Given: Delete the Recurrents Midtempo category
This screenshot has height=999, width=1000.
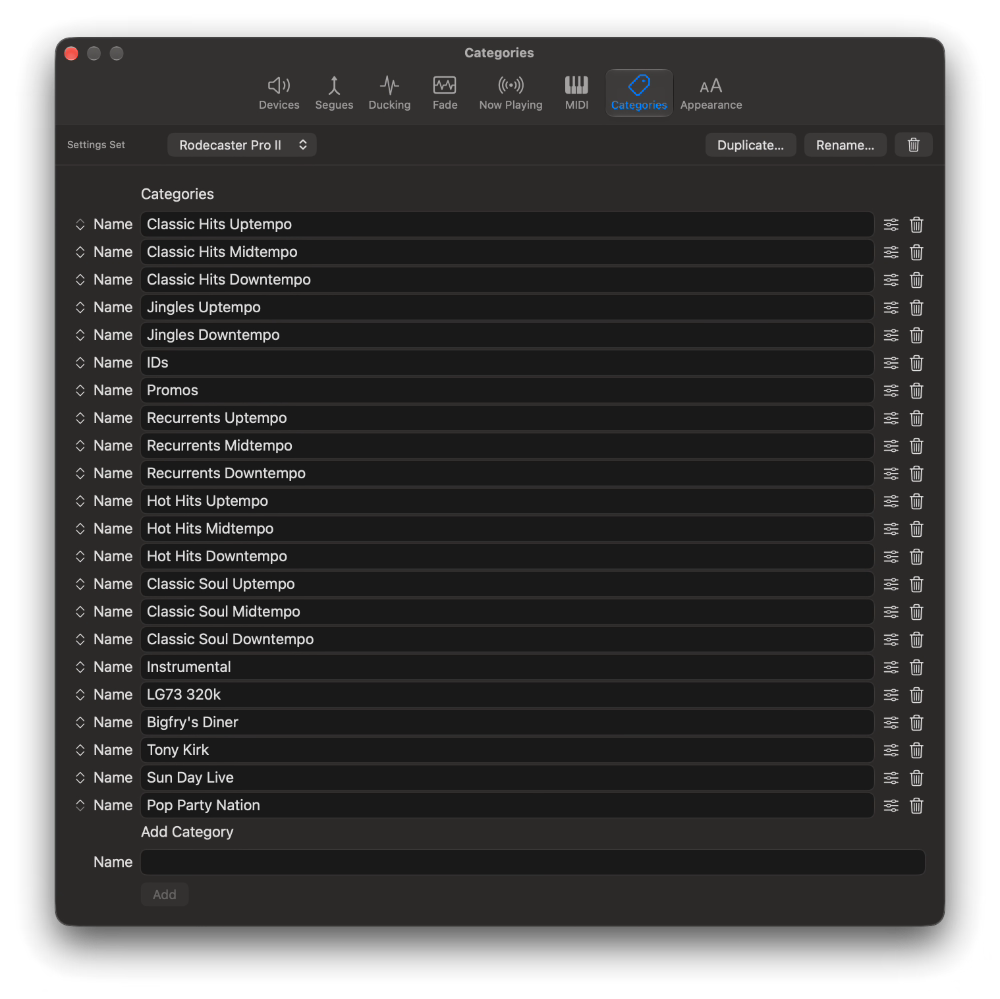Looking at the screenshot, I should [916, 446].
